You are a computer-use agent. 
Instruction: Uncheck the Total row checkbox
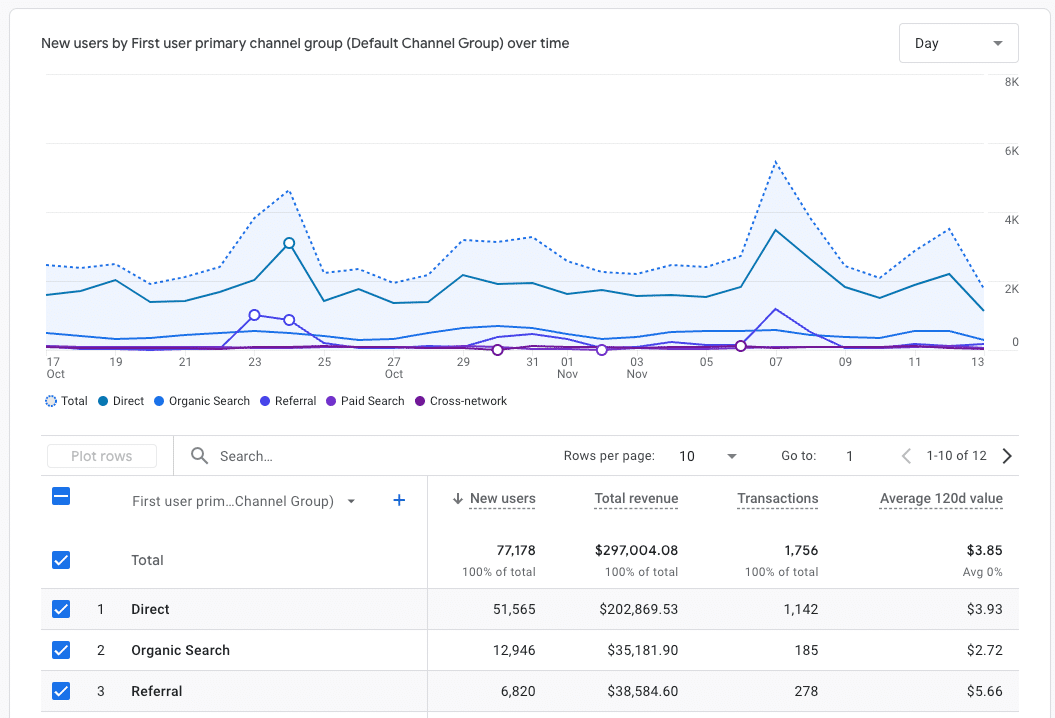pos(61,560)
